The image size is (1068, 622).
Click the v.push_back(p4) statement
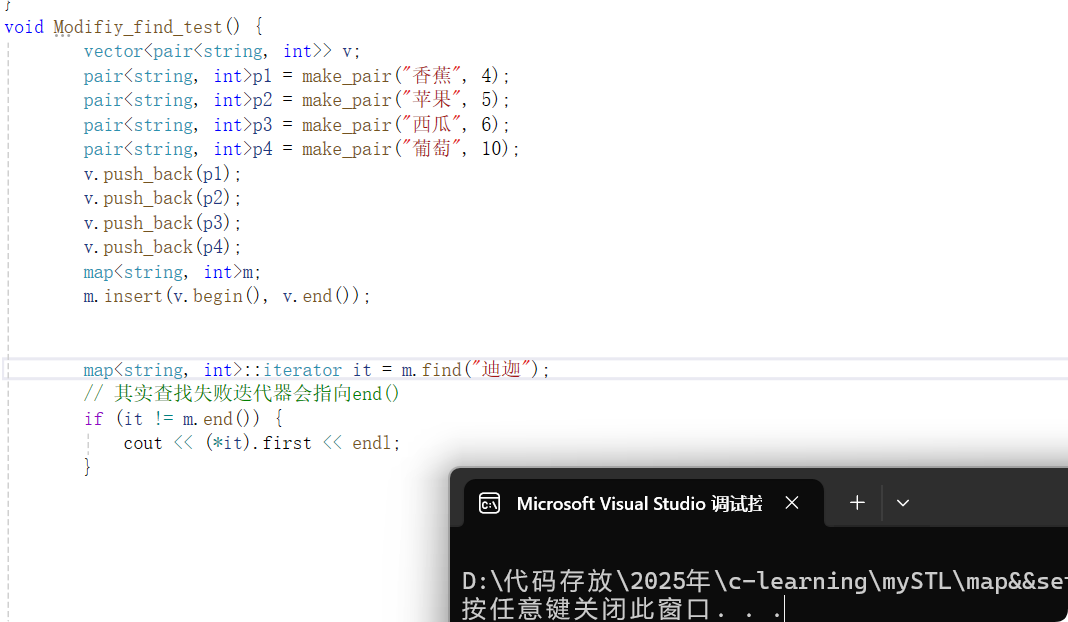tap(162, 247)
